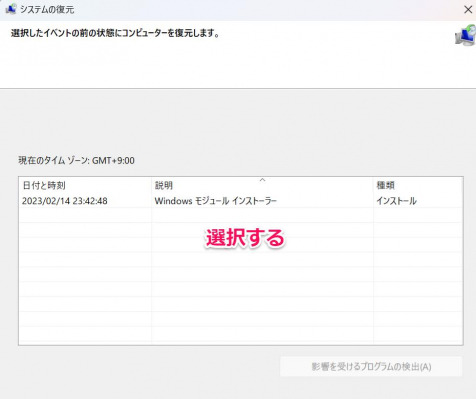Screen dimensions: 476x399
Task: Click 影響を受けるプログラムの検出(A) button
Action: click(371, 367)
